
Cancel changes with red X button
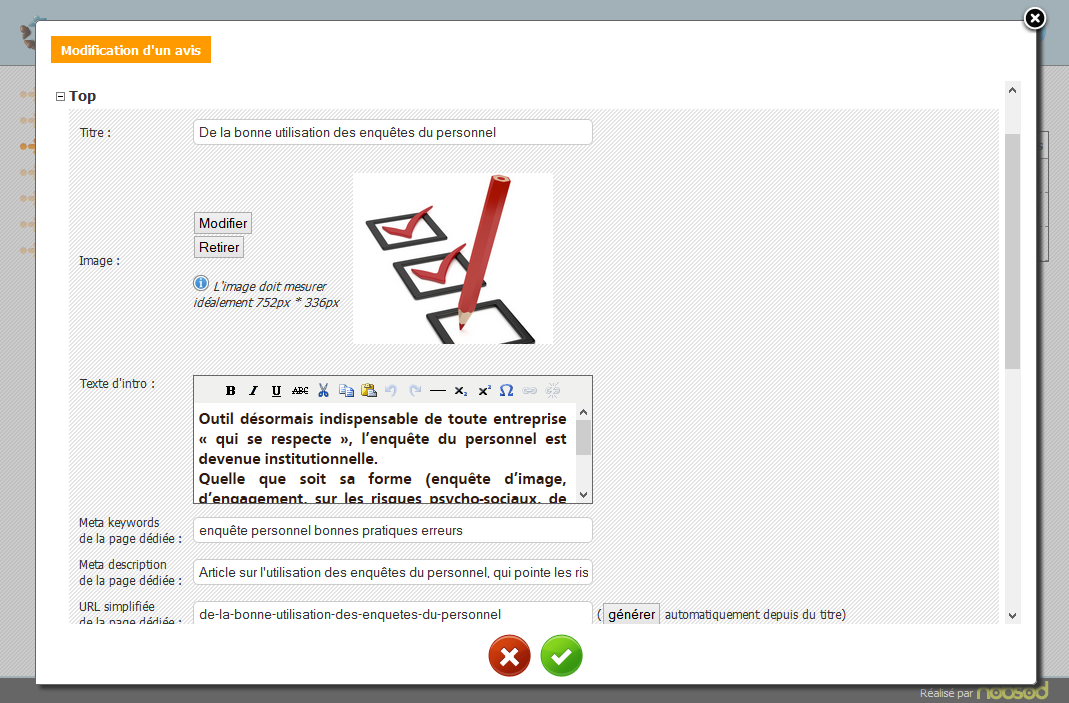(509, 656)
